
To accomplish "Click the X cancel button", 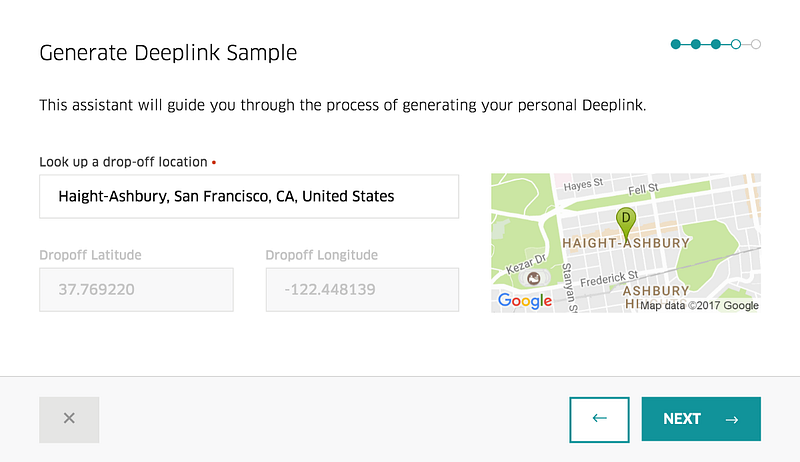I will (x=69, y=419).
